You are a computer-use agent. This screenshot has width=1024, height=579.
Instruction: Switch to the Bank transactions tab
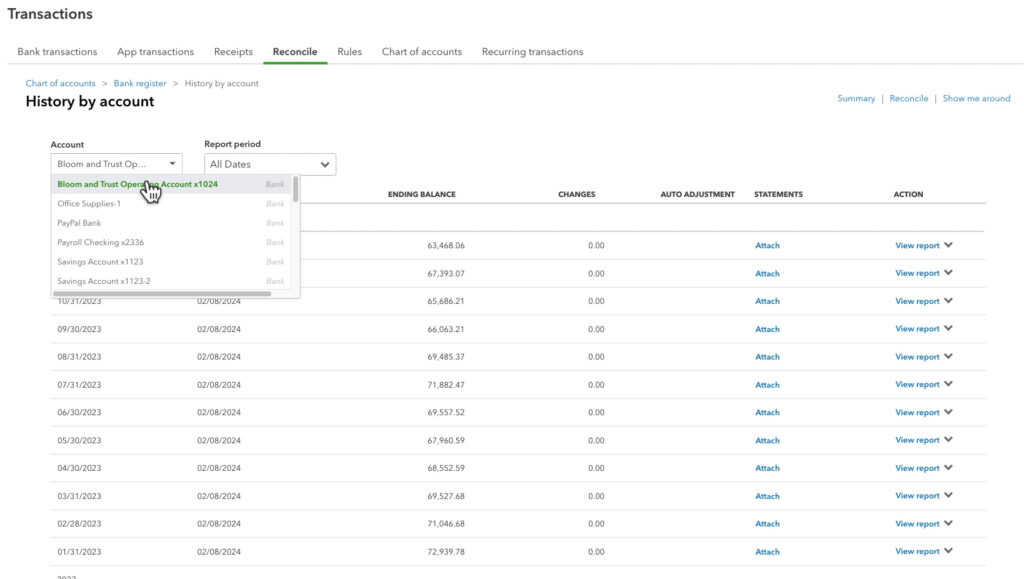coord(56,51)
